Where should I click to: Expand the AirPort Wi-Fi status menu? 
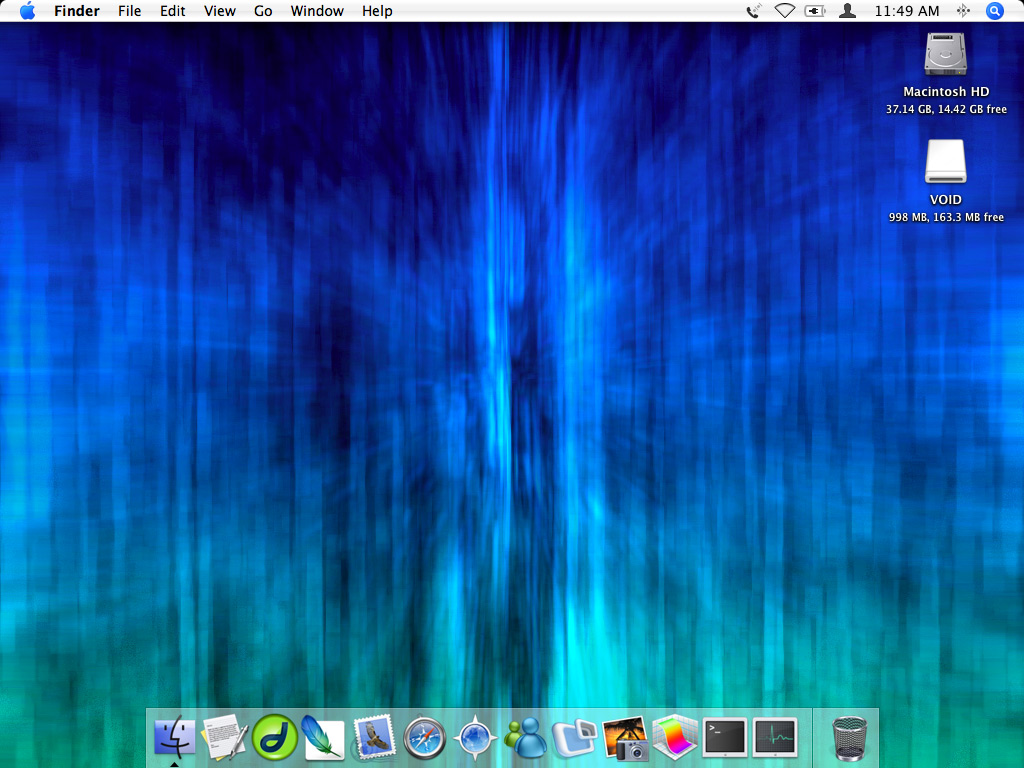(x=784, y=11)
